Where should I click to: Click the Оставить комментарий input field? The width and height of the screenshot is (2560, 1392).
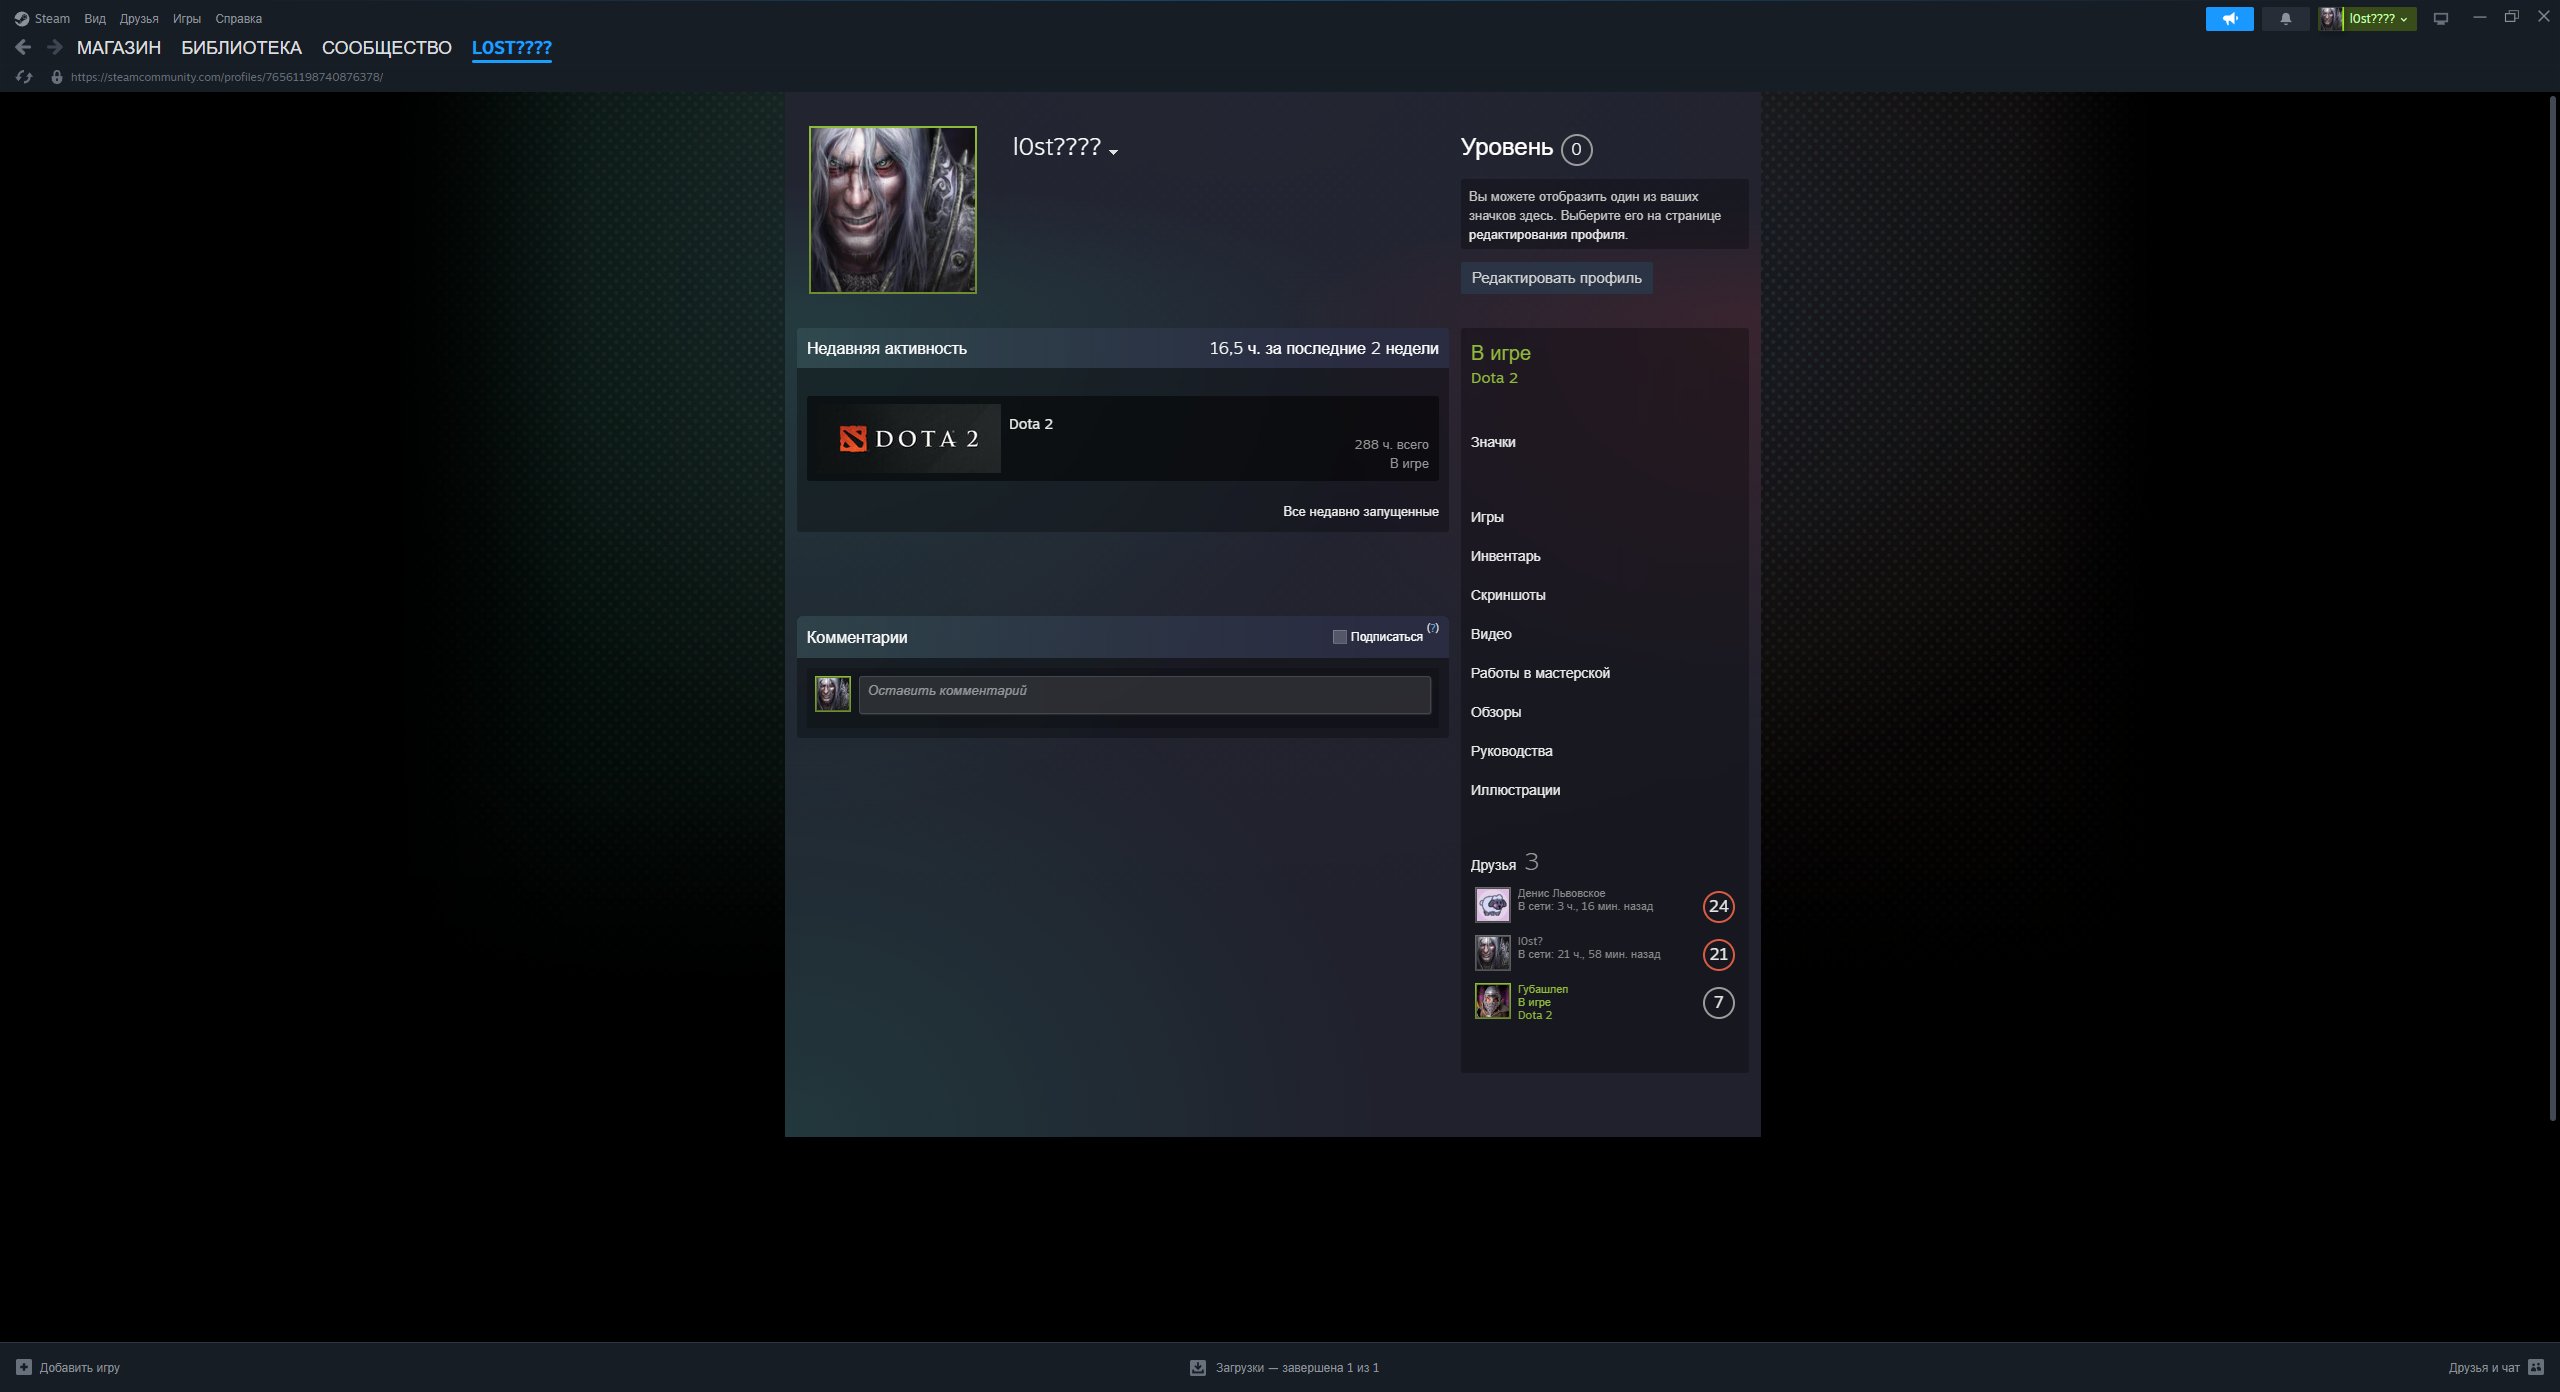coord(1144,695)
